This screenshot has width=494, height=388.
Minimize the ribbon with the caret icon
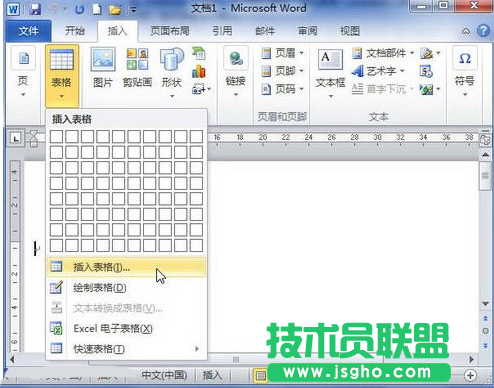pos(466,31)
